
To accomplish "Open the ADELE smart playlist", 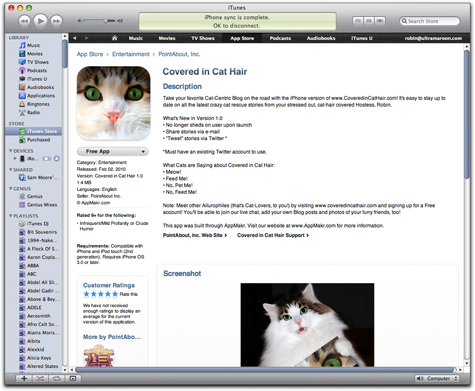I will [x=33, y=307].
